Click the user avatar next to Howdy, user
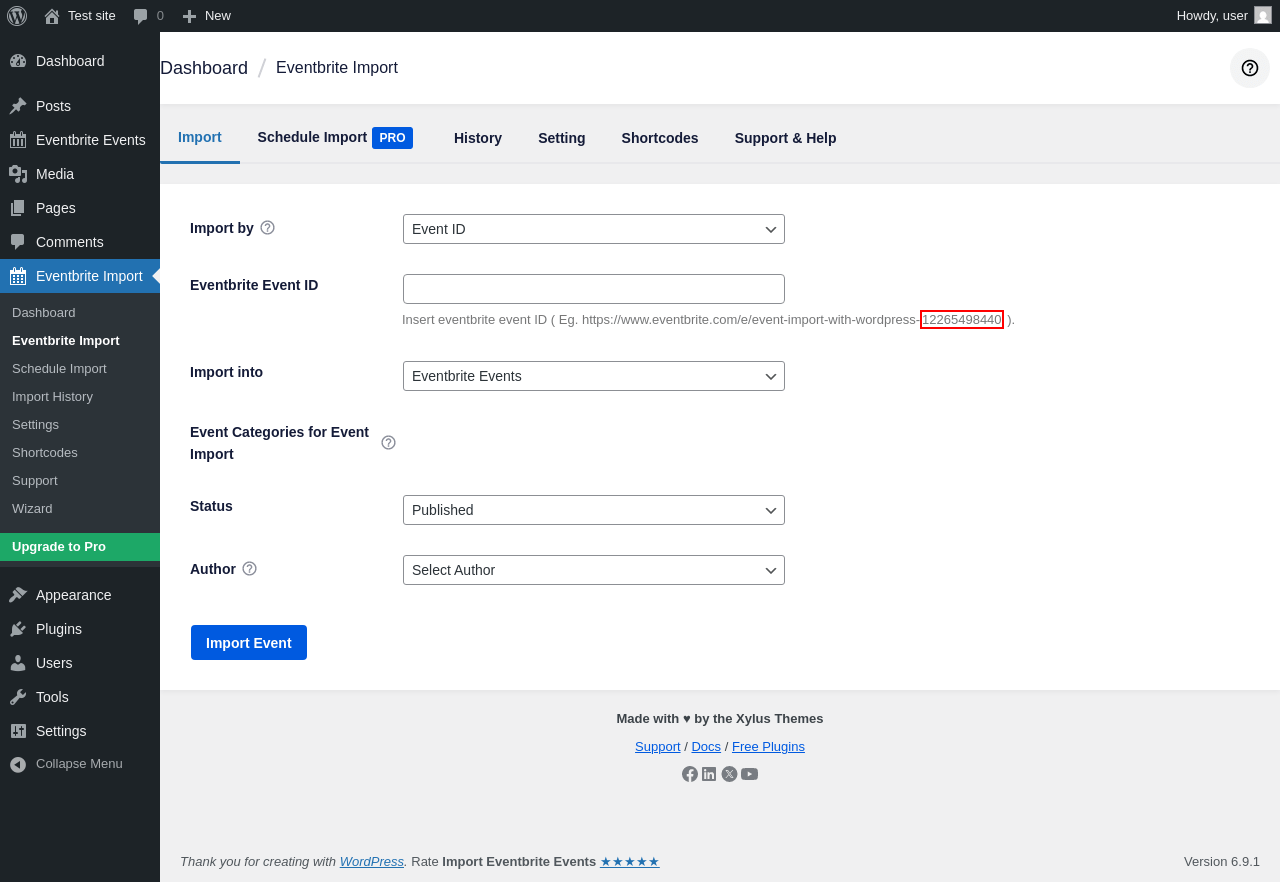 [1263, 15]
